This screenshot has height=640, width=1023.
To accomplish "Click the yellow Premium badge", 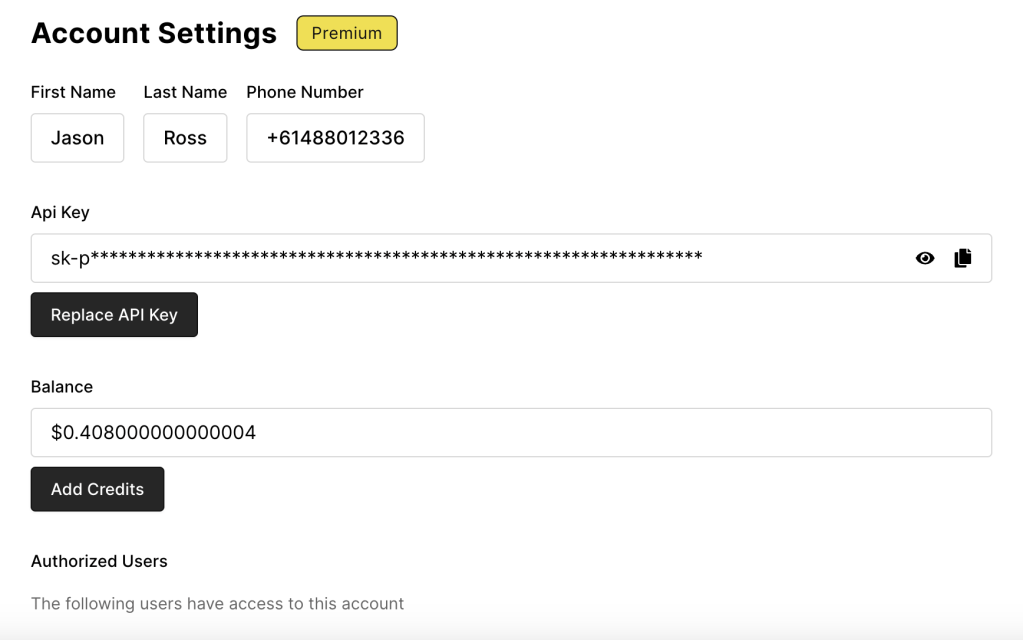I will point(347,33).
